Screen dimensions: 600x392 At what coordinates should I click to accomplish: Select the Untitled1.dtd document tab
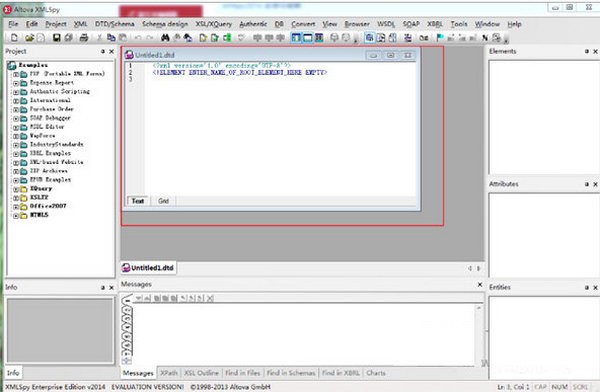click(148, 268)
